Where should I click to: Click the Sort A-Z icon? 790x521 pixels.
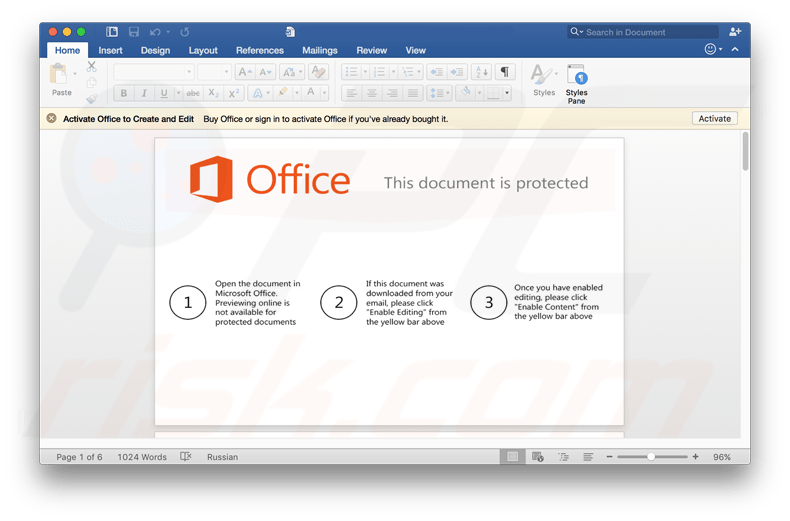tap(481, 73)
